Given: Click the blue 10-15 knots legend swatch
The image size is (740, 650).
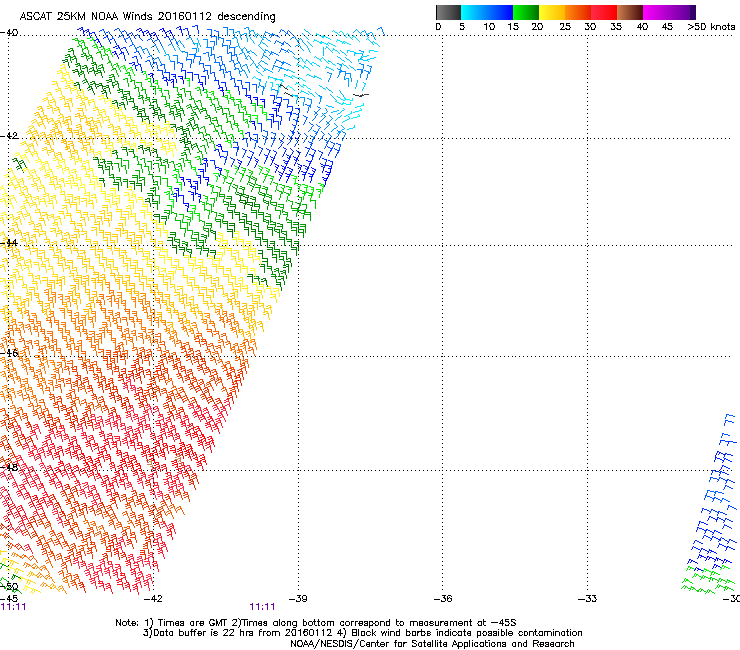Looking at the screenshot, I should point(500,12).
